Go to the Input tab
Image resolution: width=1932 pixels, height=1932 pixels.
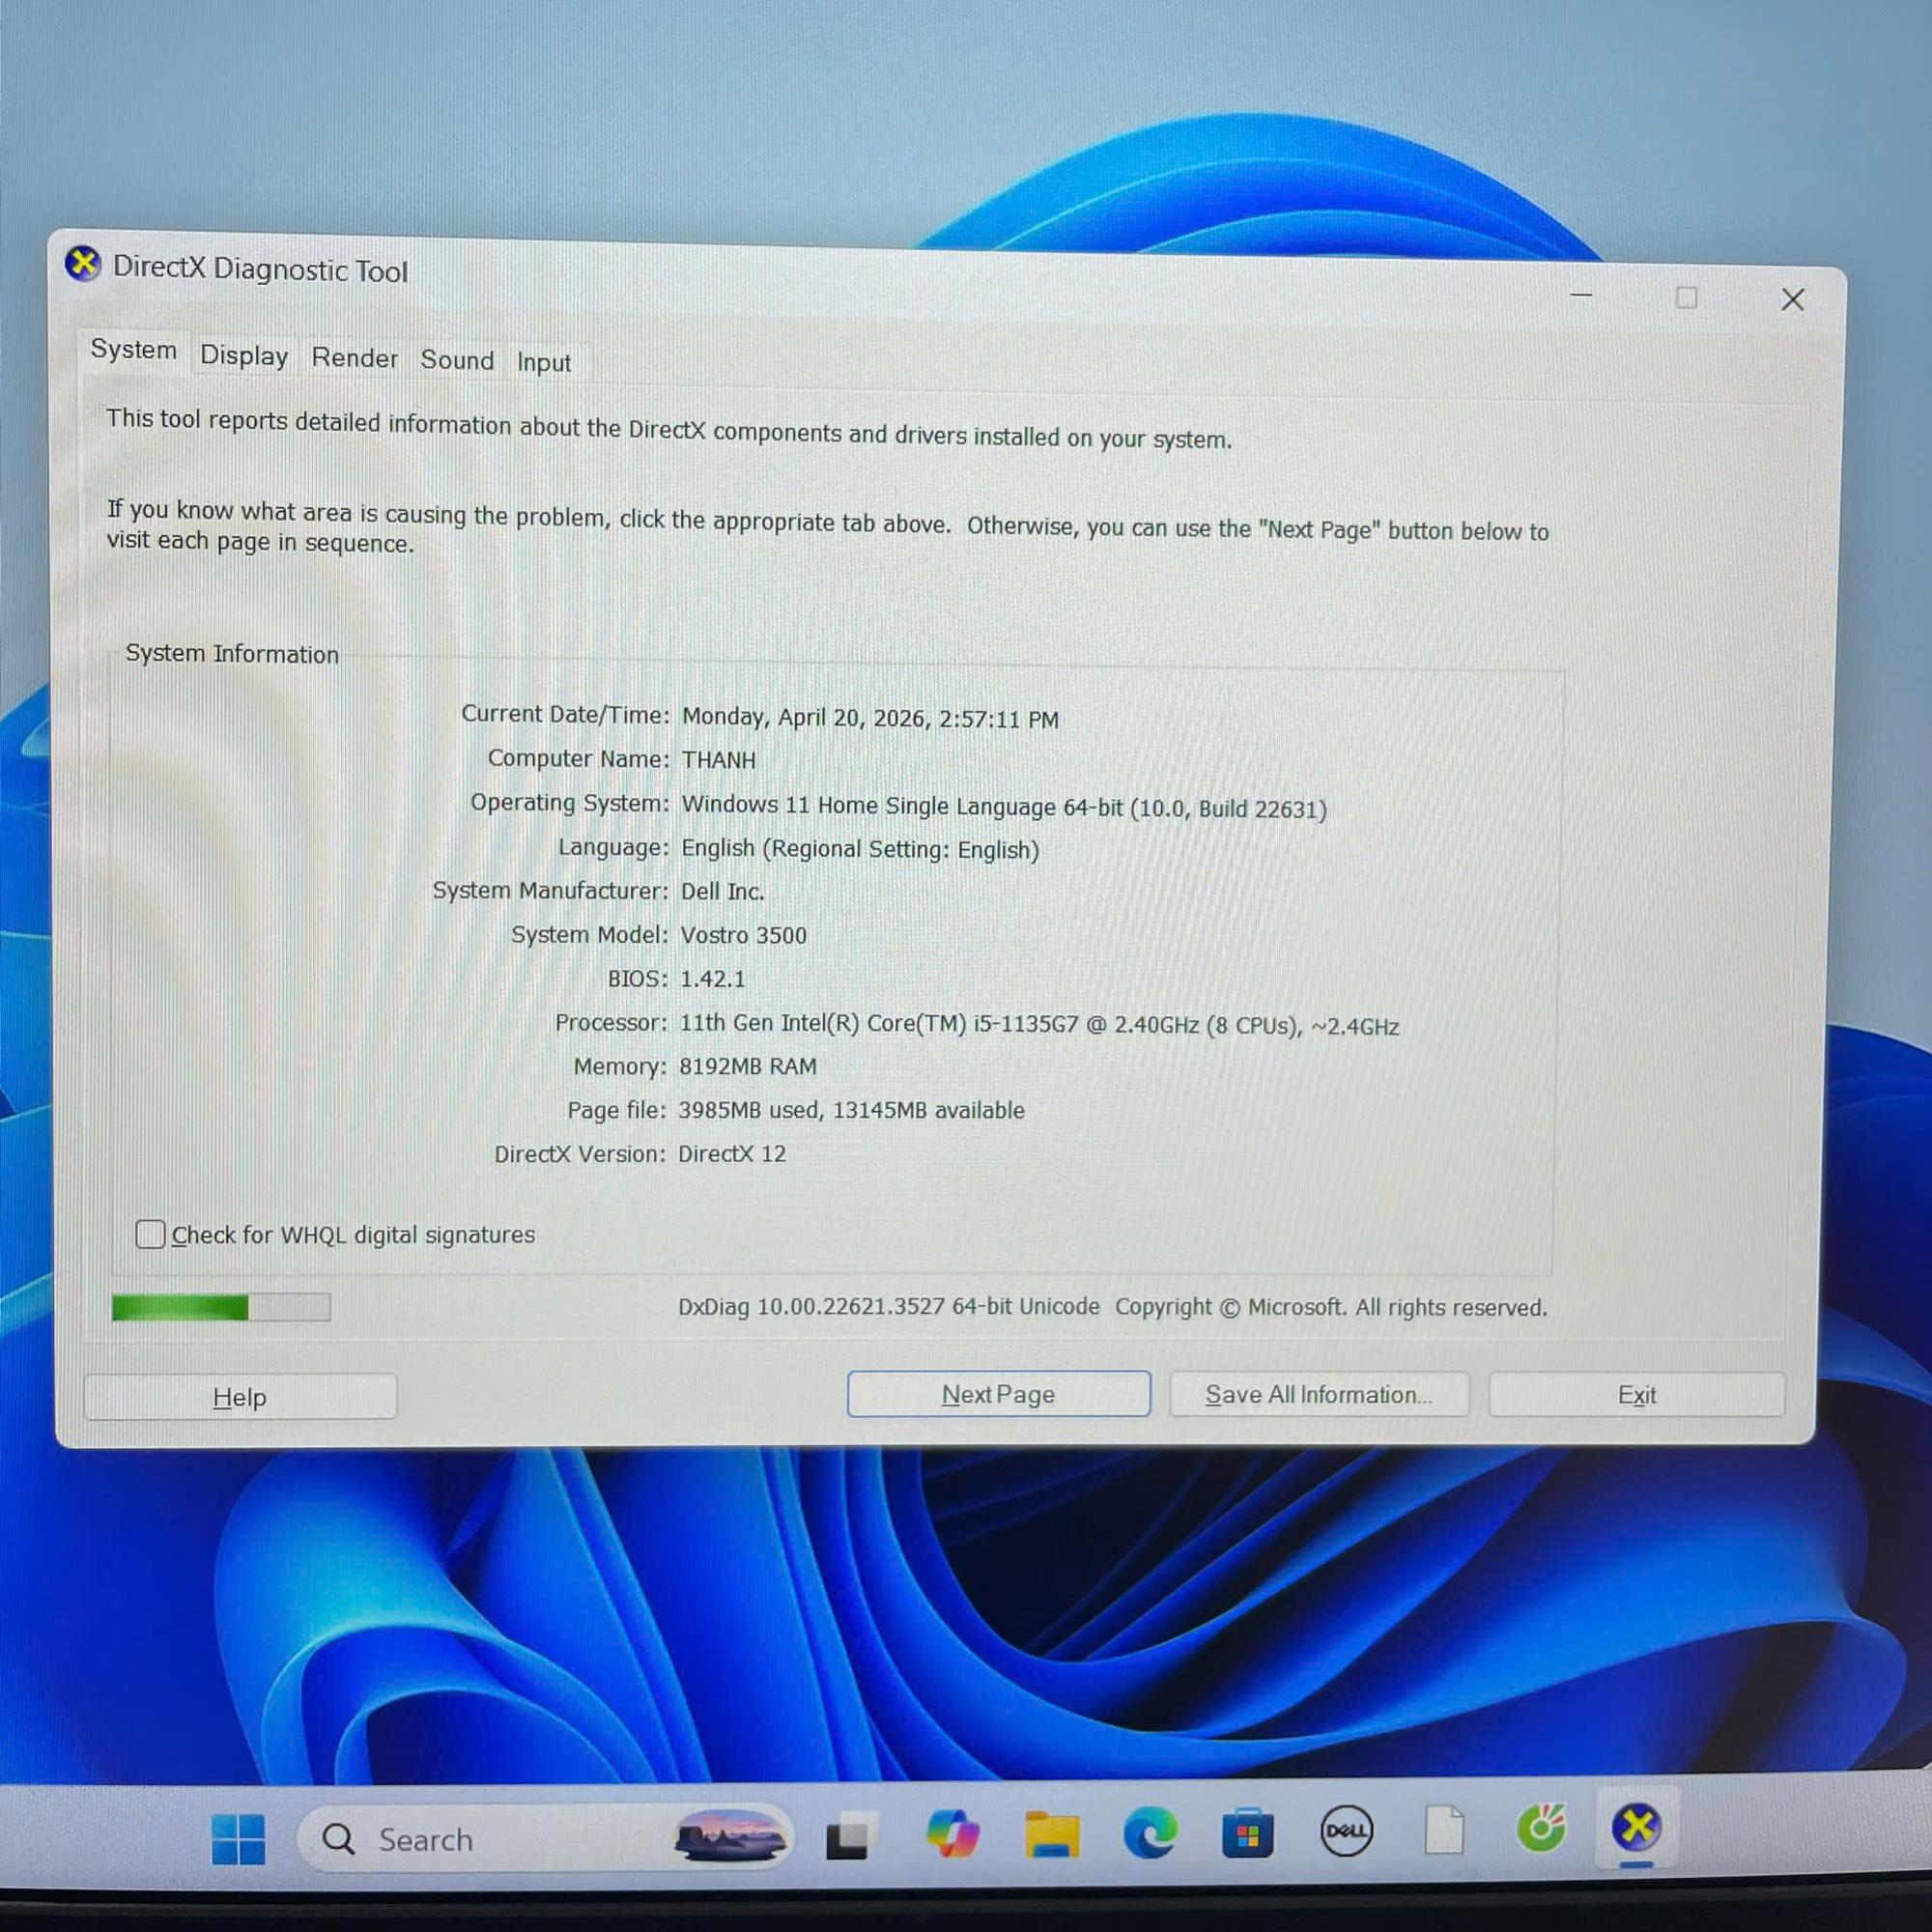coord(544,362)
